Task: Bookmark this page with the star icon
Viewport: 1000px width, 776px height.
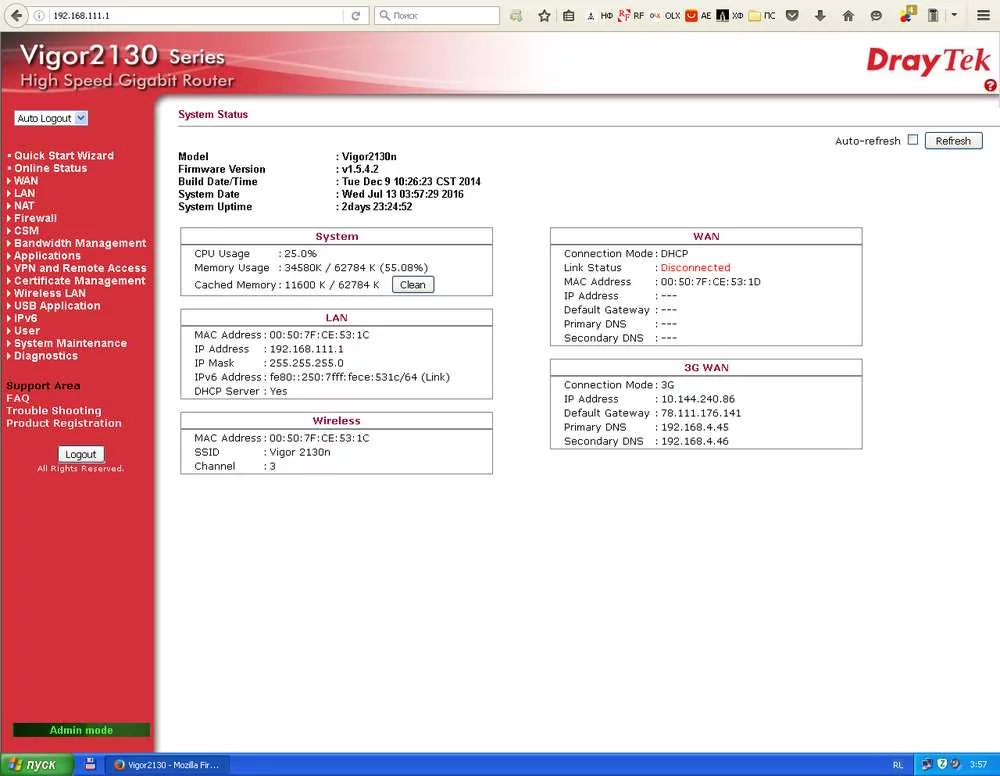Action: (544, 16)
